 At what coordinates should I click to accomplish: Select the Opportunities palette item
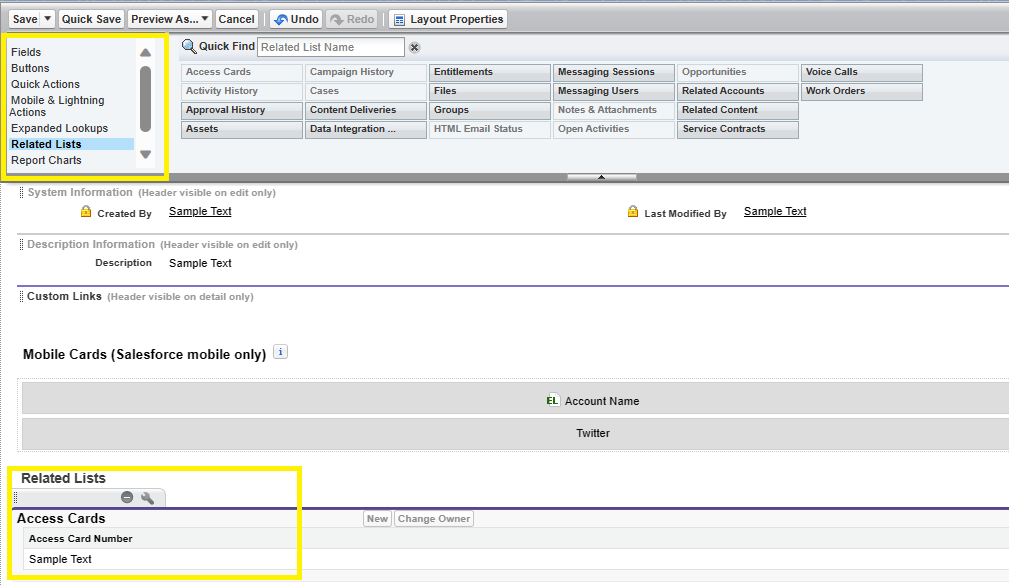pyautogui.click(x=738, y=72)
